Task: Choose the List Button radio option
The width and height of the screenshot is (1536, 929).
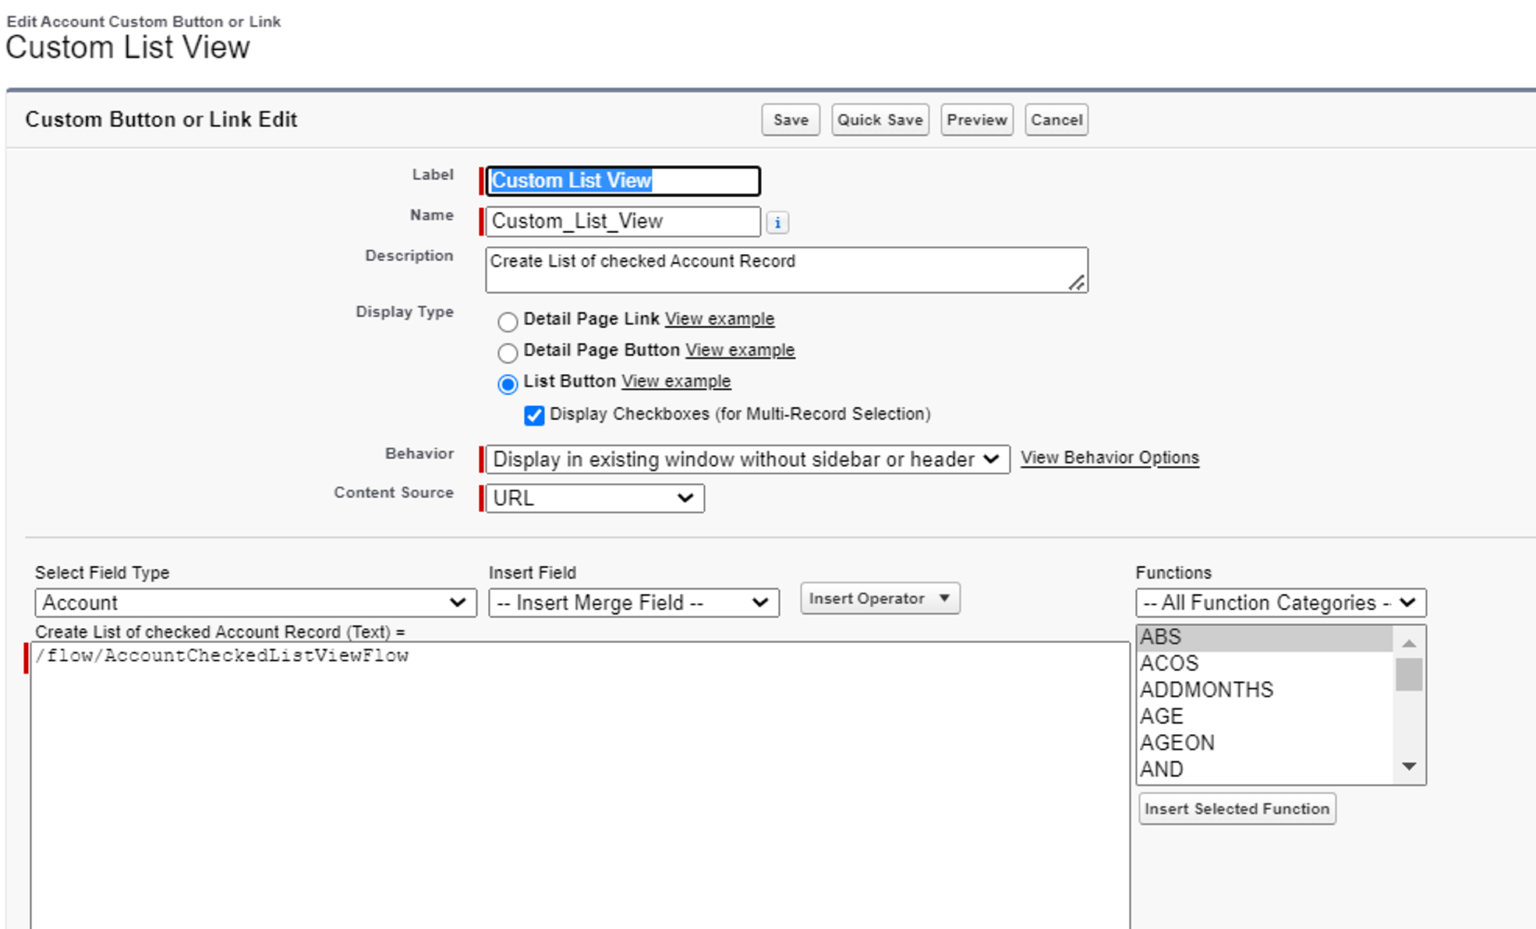Action: point(508,383)
